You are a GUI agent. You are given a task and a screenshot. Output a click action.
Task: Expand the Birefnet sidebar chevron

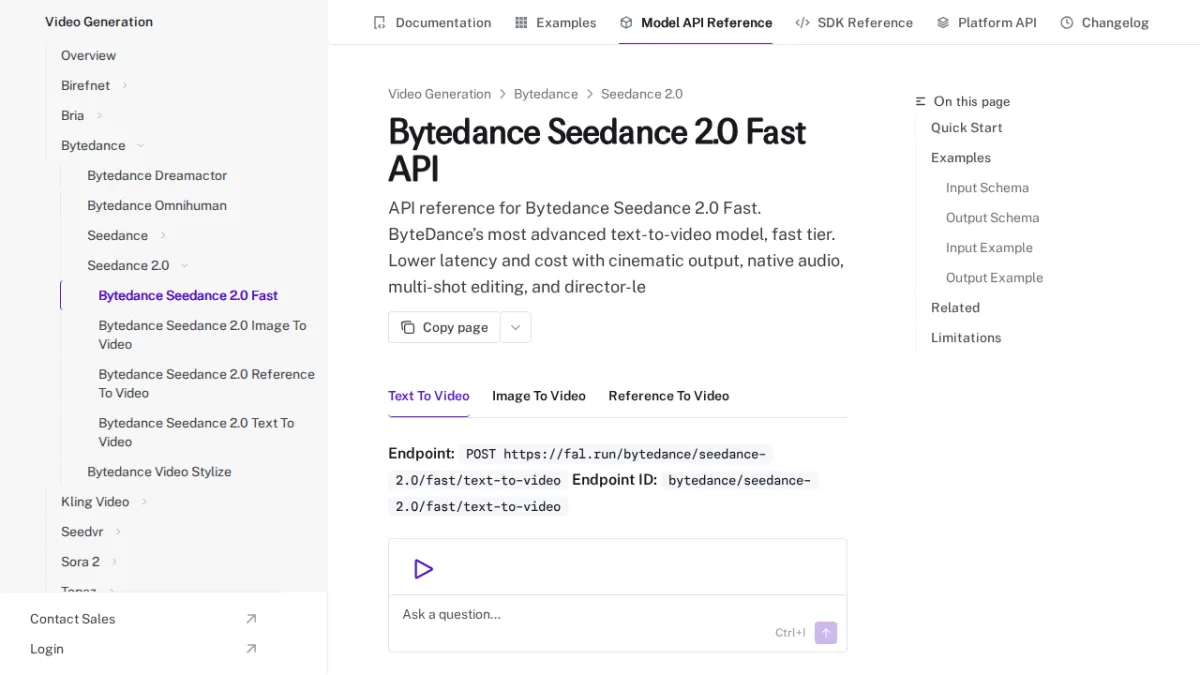(125, 85)
